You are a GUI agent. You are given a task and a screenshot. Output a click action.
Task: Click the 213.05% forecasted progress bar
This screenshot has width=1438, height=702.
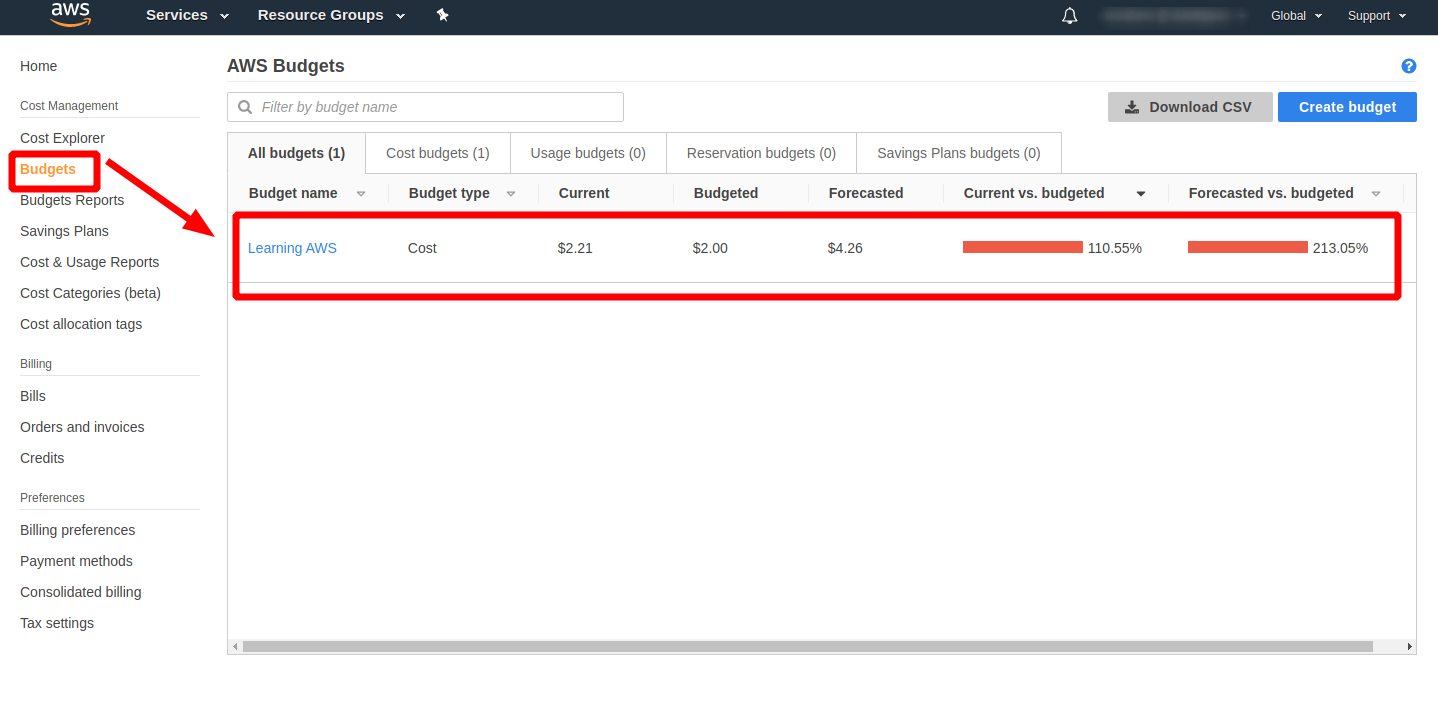pos(1248,247)
